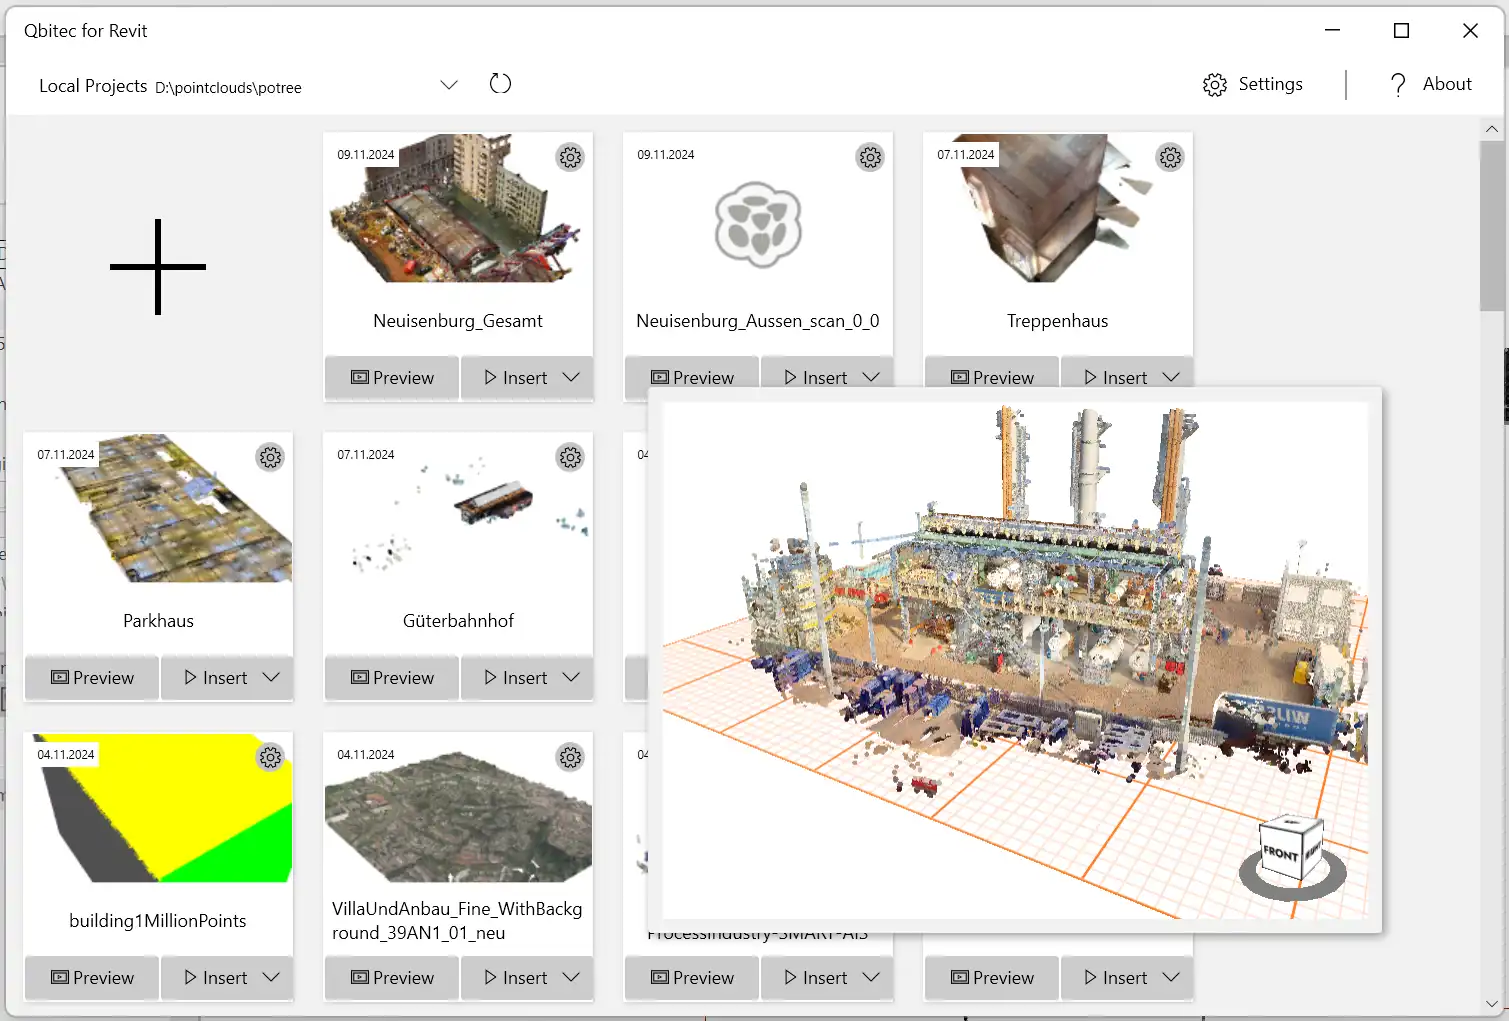Preview the Processindustry-SMART-AIS point cloud
1509x1021 pixels.
click(692, 978)
